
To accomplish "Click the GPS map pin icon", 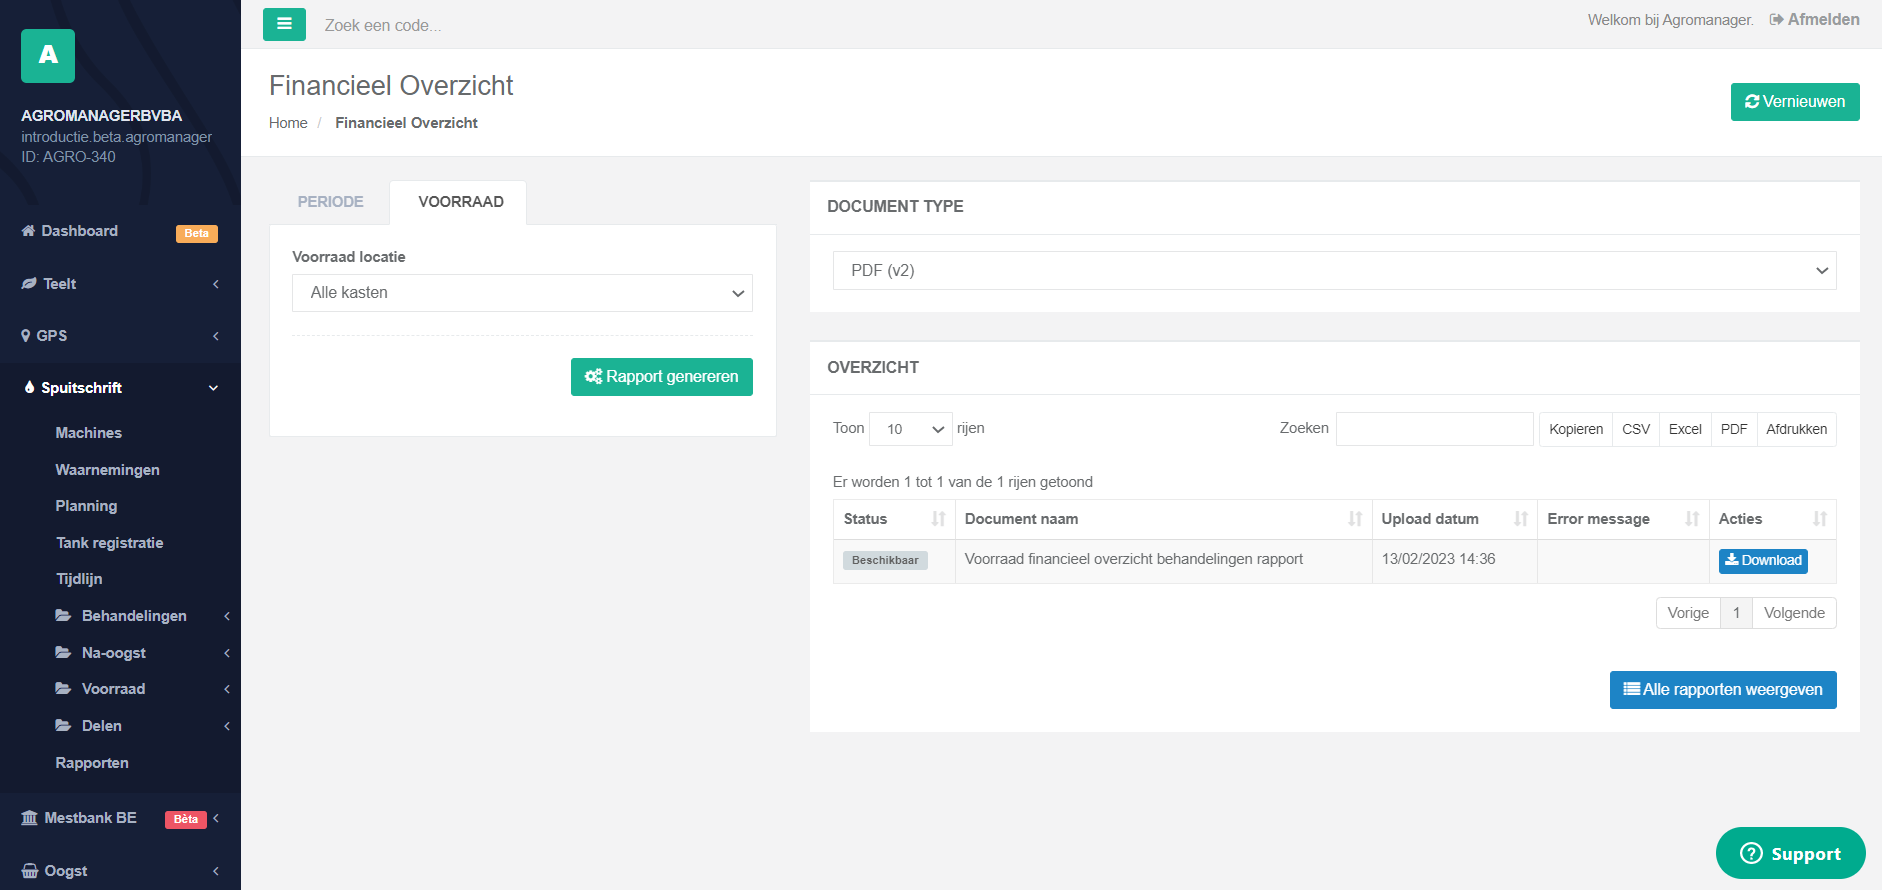I will (x=26, y=336).
